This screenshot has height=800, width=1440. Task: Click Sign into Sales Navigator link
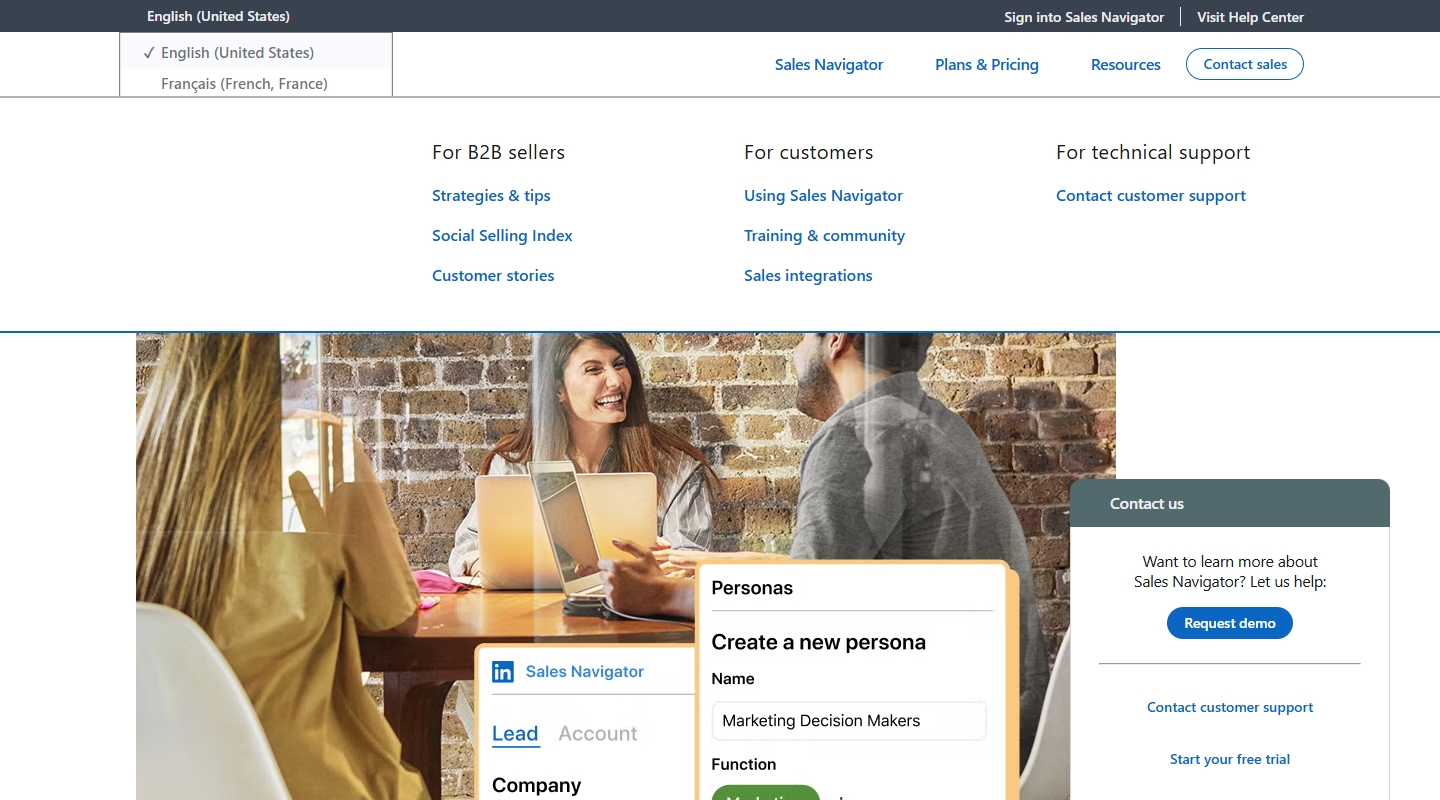coord(1084,17)
